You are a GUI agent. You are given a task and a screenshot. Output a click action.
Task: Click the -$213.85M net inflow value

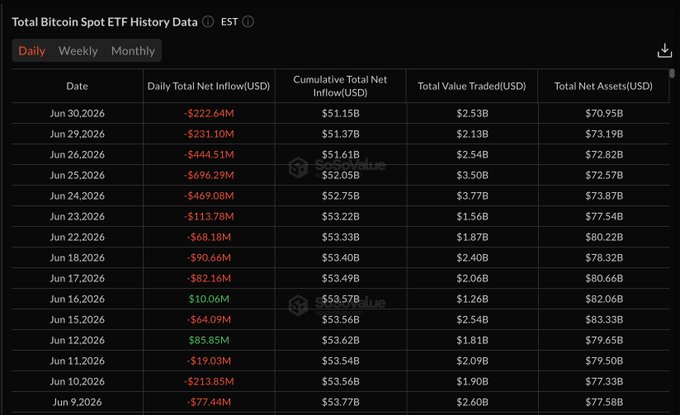point(209,382)
